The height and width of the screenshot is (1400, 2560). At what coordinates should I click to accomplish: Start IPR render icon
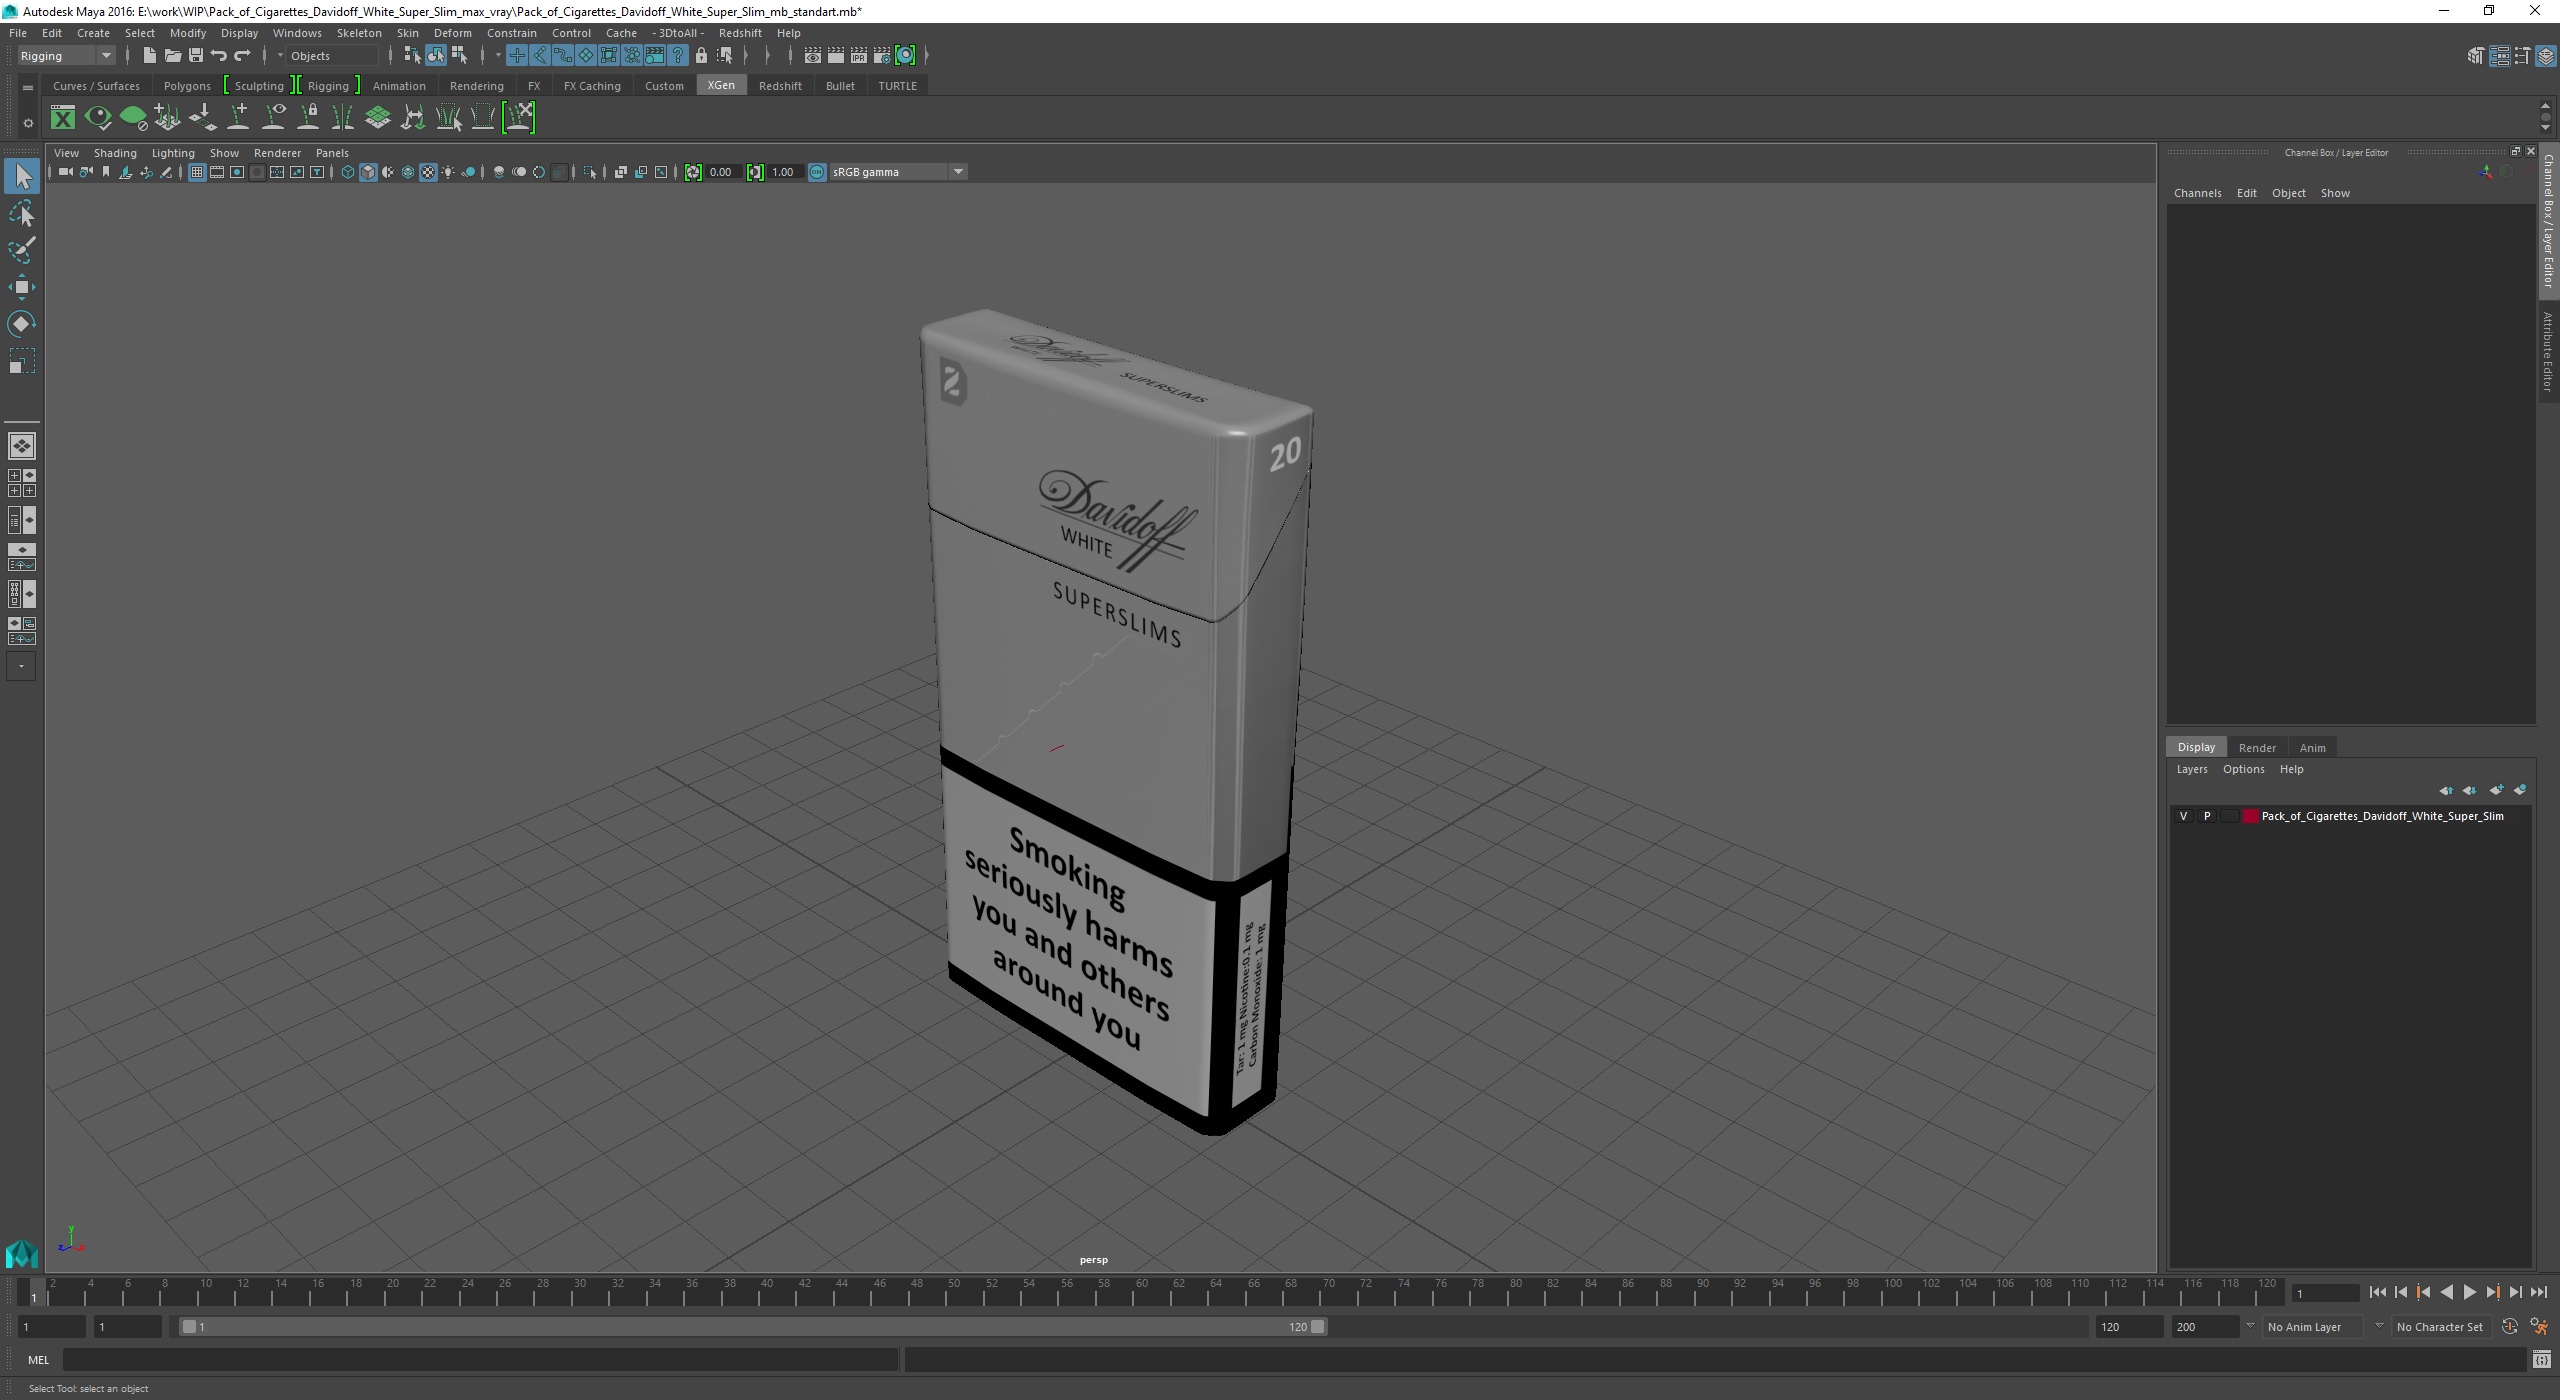pyautogui.click(x=859, y=55)
